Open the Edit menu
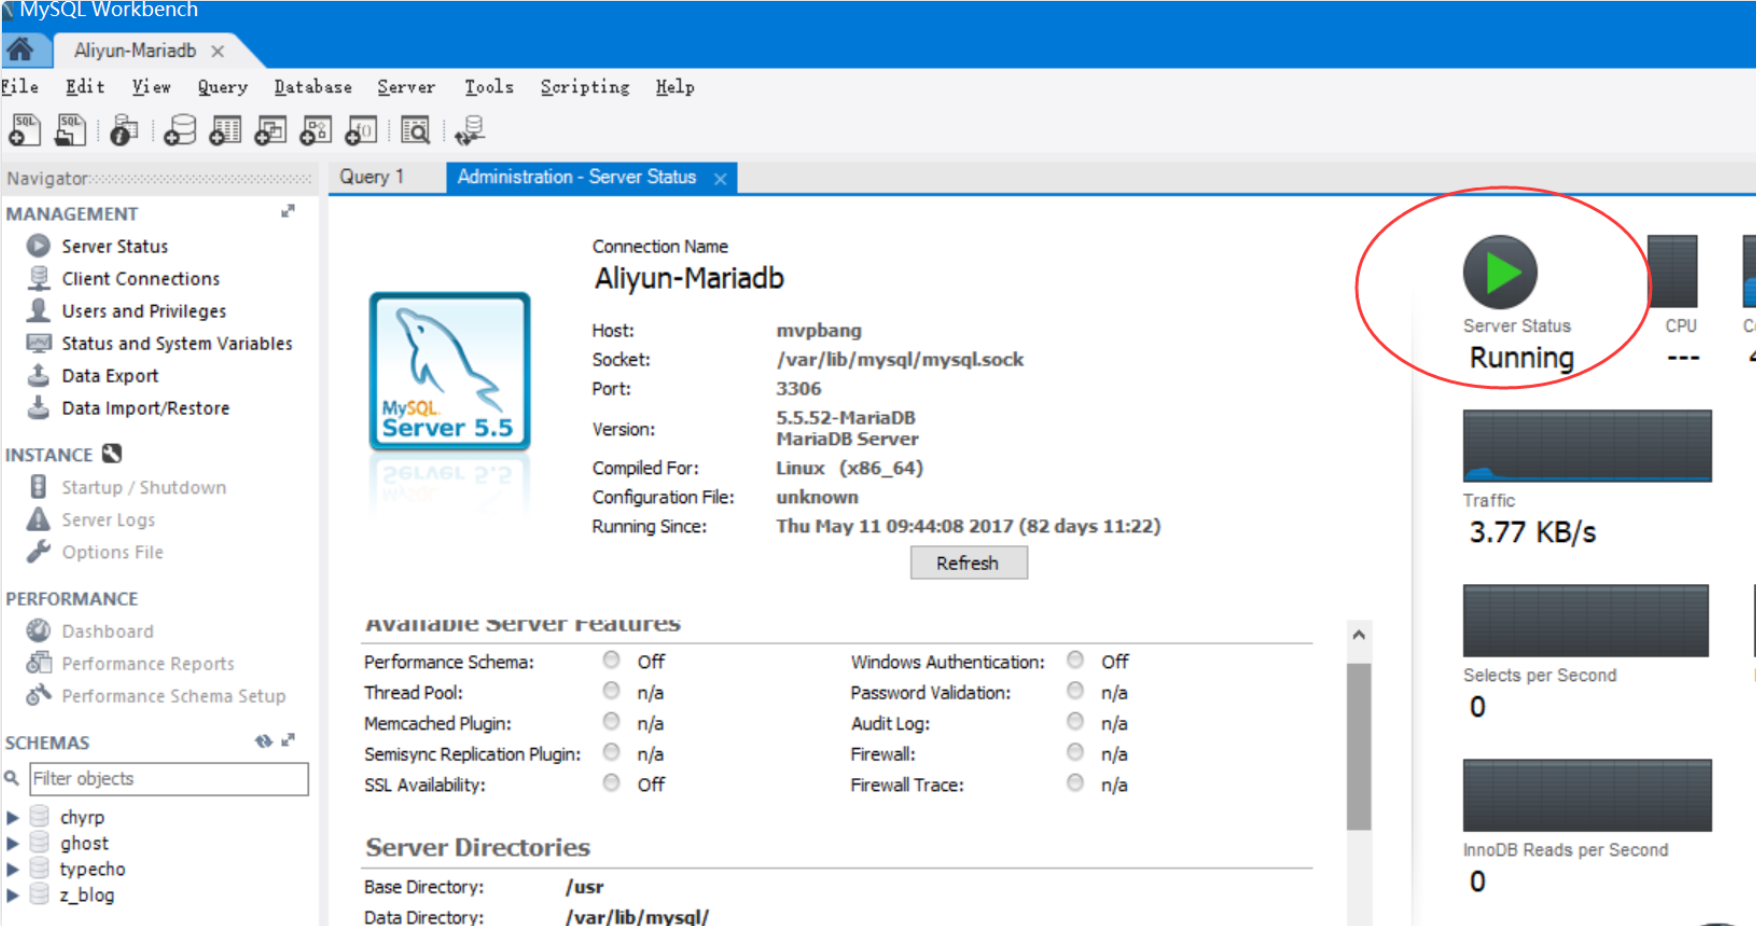This screenshot has height=926, width=1756. 85,87
